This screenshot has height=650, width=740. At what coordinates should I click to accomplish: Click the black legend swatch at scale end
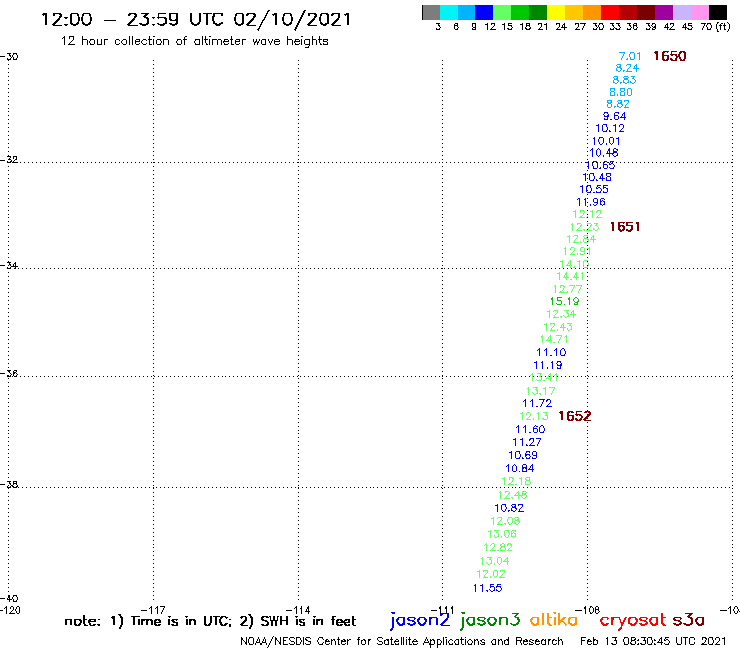tap(718, 12)
